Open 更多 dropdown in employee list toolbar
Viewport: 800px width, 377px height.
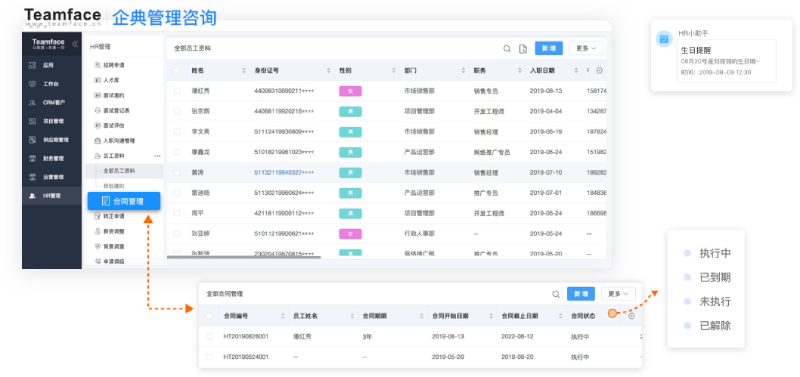[586, 48]
